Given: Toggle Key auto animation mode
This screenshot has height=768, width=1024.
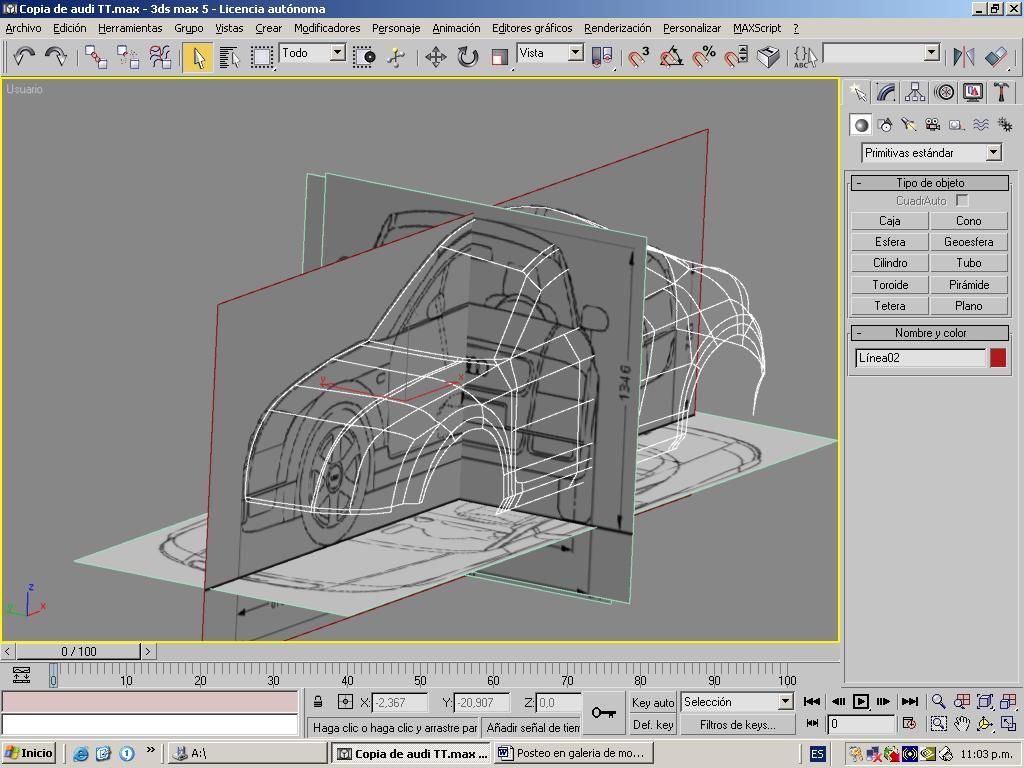Looking at the screenshot, I should pyautogui.click(x=653, y=702).
